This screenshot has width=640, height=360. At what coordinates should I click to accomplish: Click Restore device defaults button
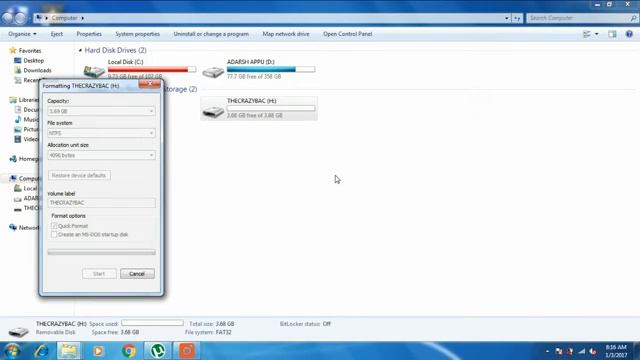79,176
